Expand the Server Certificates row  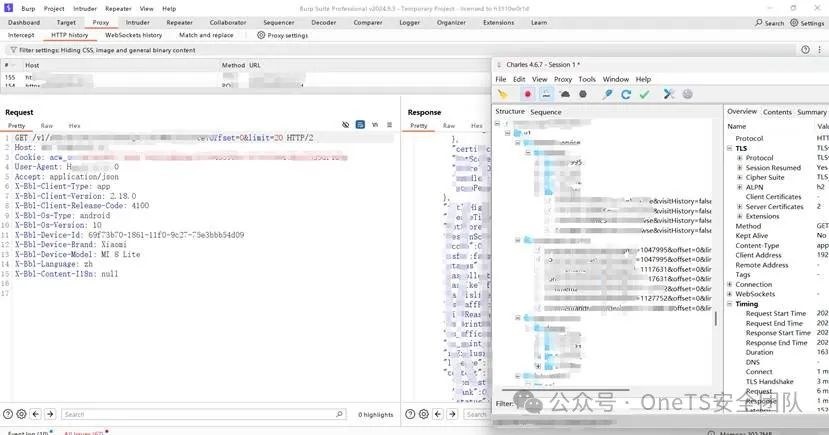740,207
